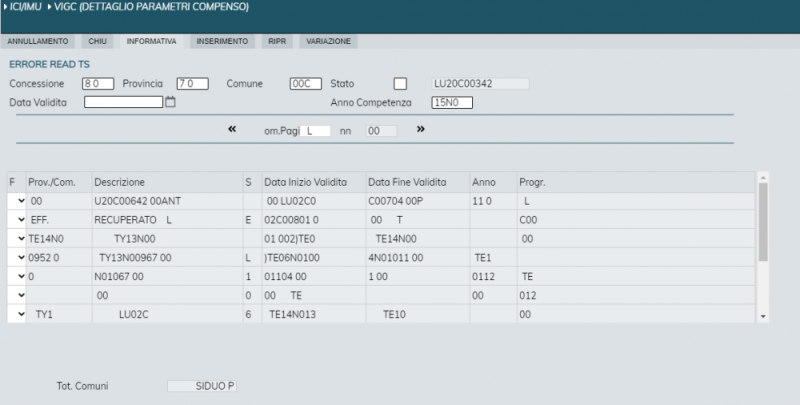800x405 pixels.
Task: Open dropdown in the 0952 0 row
Action: 20,258
